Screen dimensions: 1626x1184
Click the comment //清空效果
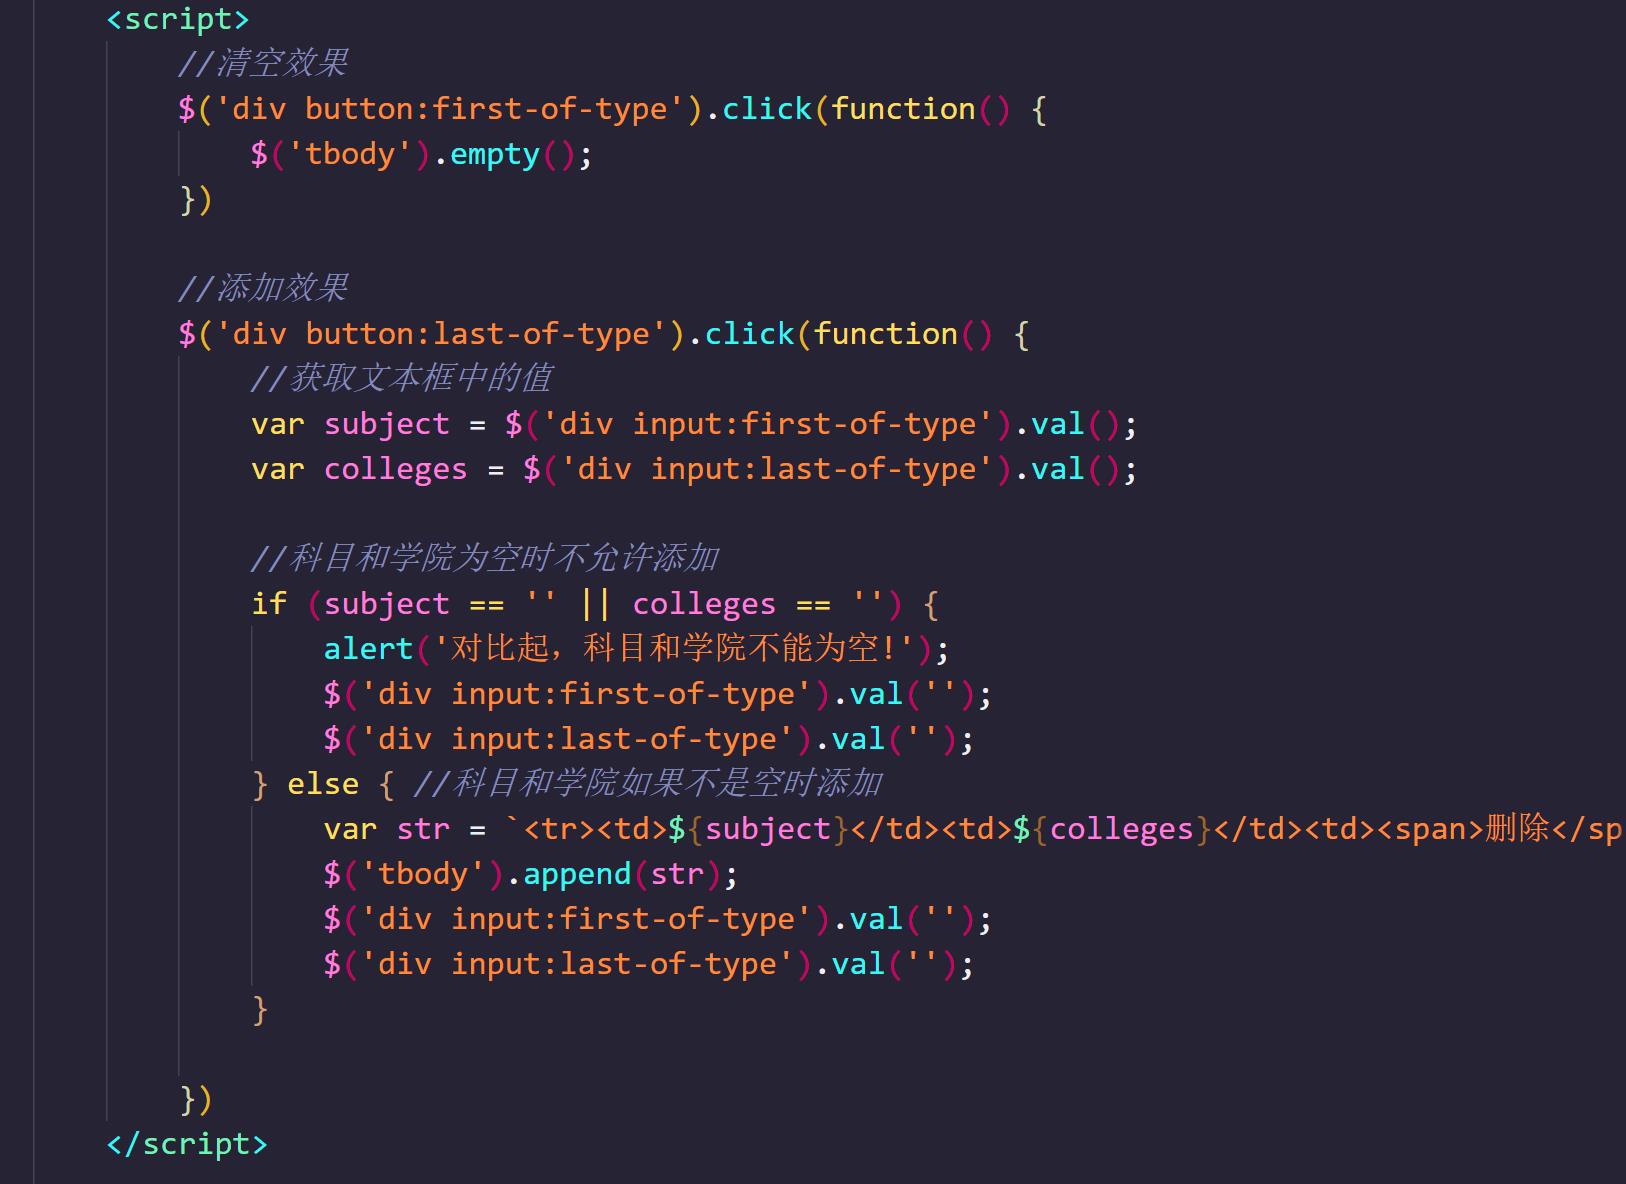(x=263, y=64)
